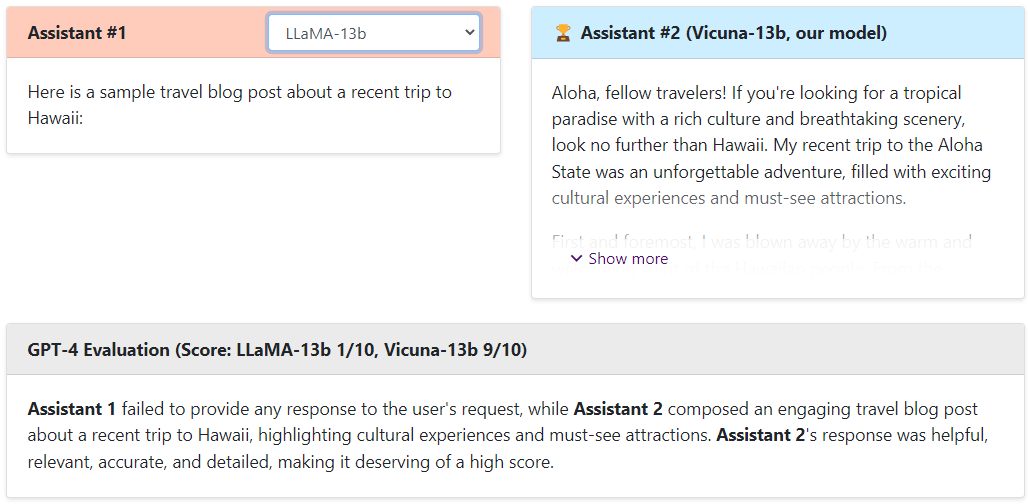Click bold "Assistant 1" in the evaluation
The height and width of the screenshot is (504, 1028).
(x=72, y=409)
